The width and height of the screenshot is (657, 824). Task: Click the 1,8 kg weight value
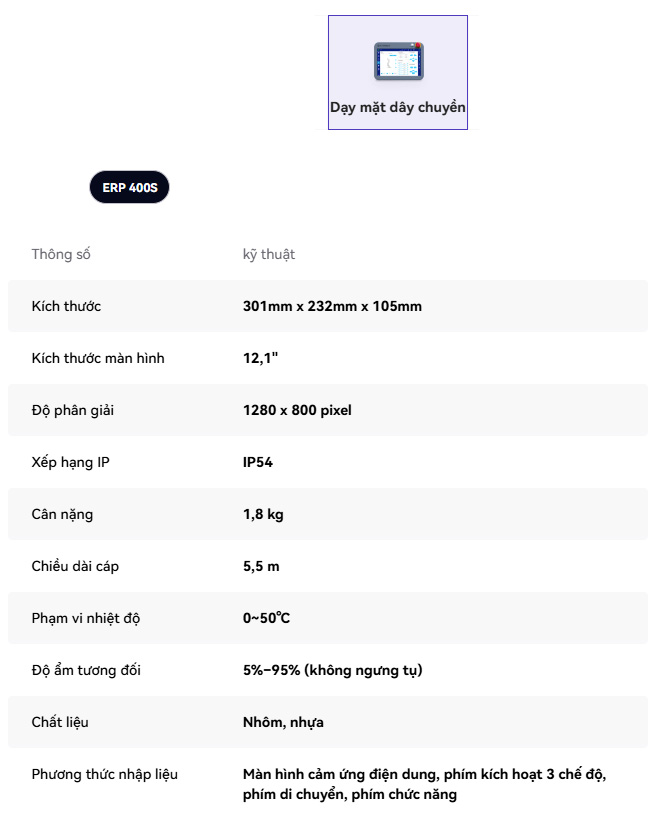pos(263,514)
